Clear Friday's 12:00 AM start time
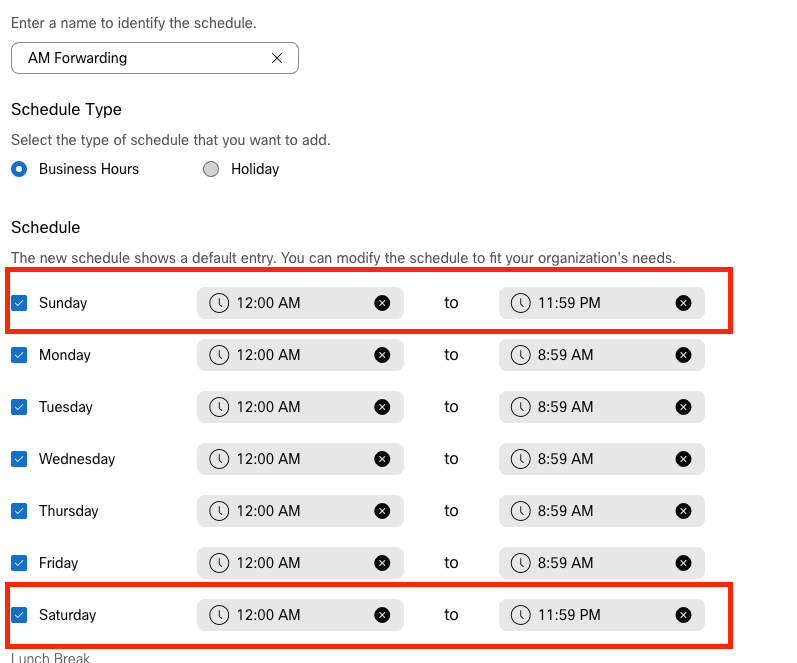 click(x=382, y=563)
